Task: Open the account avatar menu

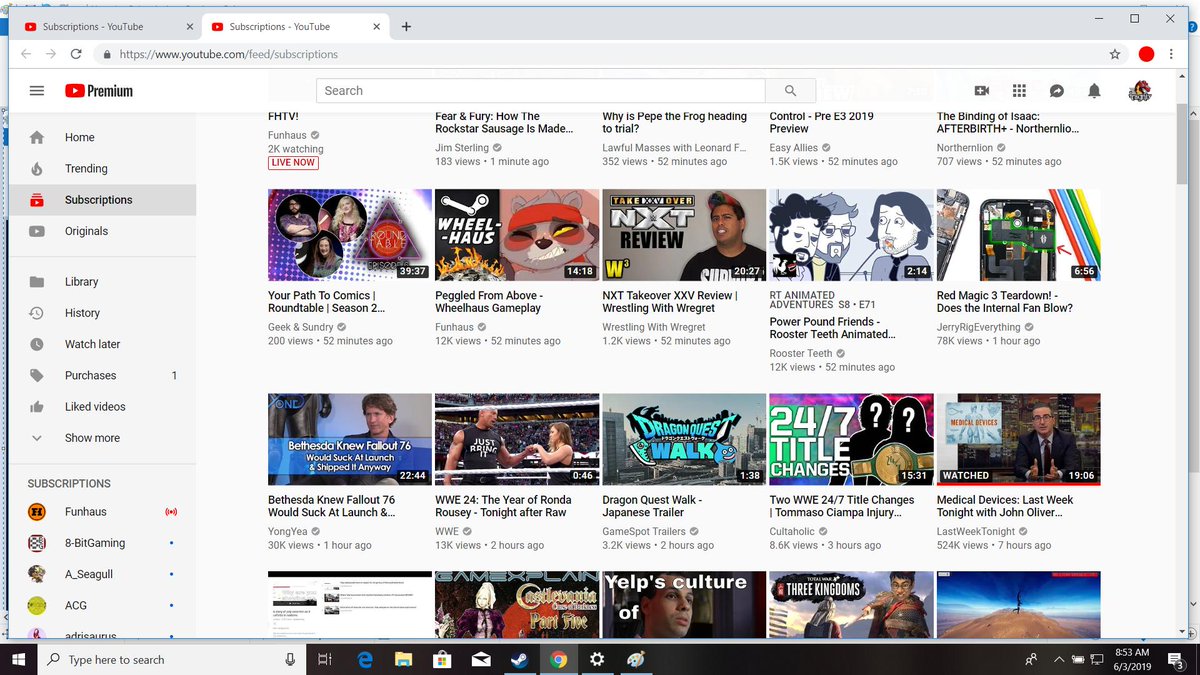Action: 1139,91
